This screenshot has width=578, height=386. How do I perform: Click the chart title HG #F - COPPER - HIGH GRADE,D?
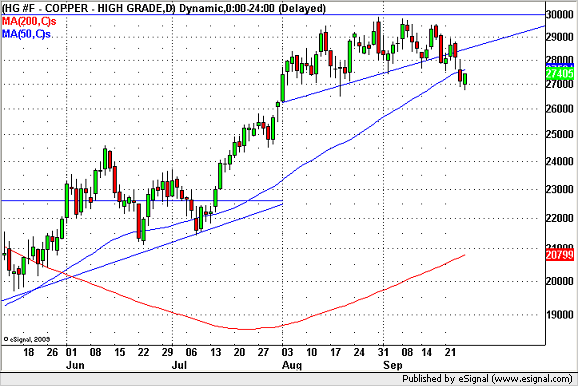88,8
